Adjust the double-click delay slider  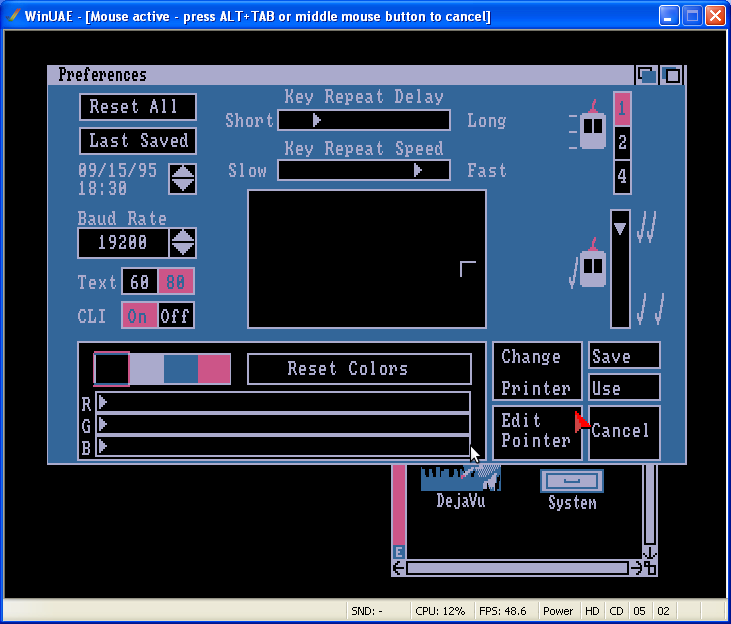click(x=620, y=269)
